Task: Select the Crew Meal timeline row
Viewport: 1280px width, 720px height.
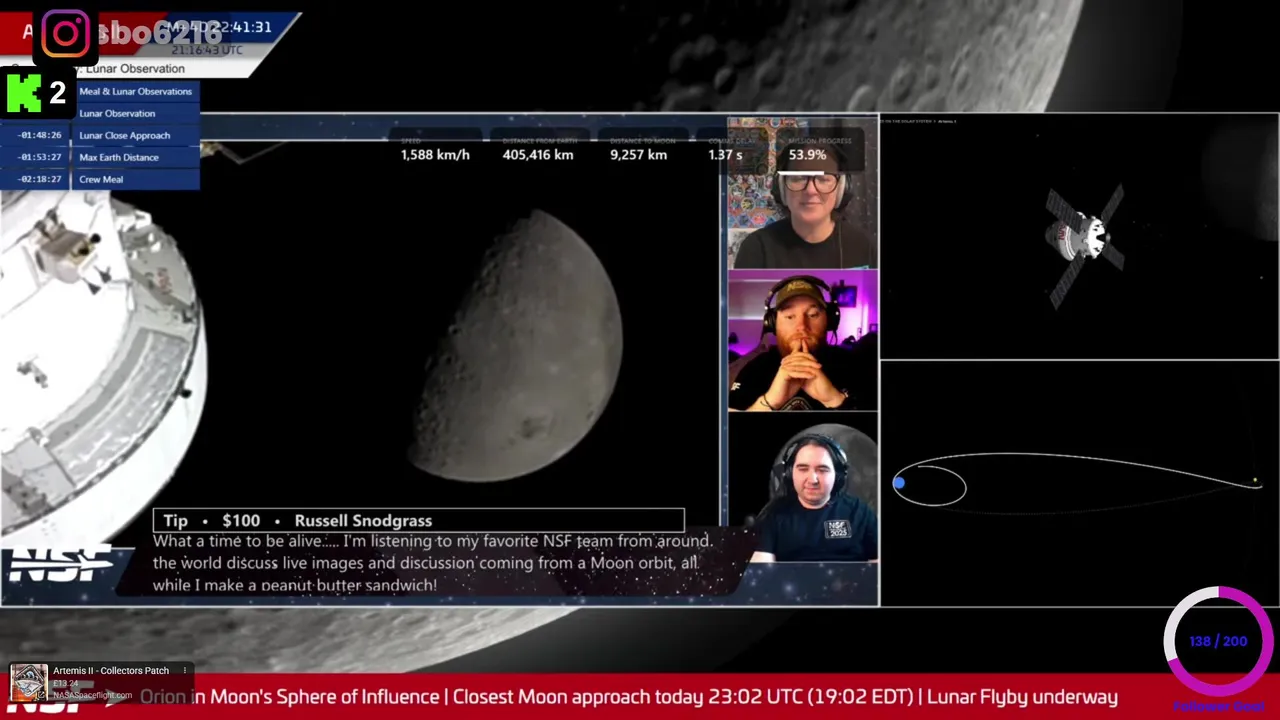Action: click(100, 179)
